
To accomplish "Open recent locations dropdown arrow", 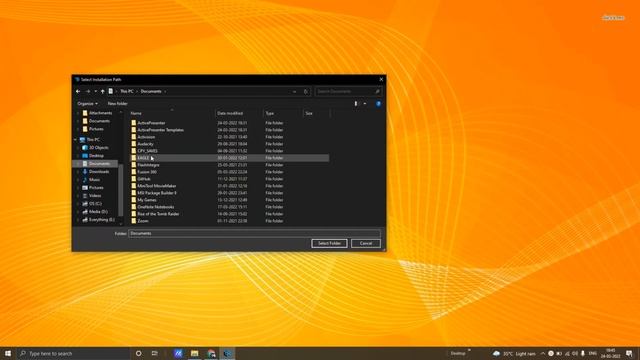I will pos(96,91).
